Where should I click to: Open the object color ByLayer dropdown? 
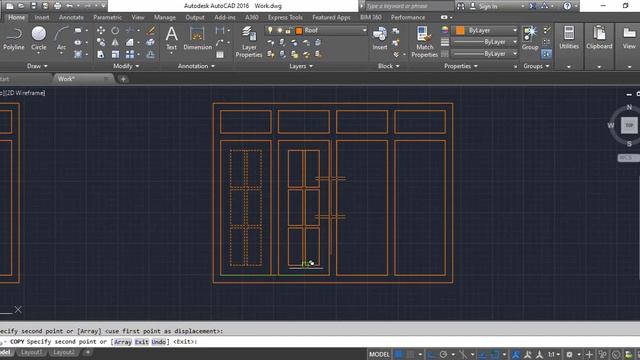515,30
